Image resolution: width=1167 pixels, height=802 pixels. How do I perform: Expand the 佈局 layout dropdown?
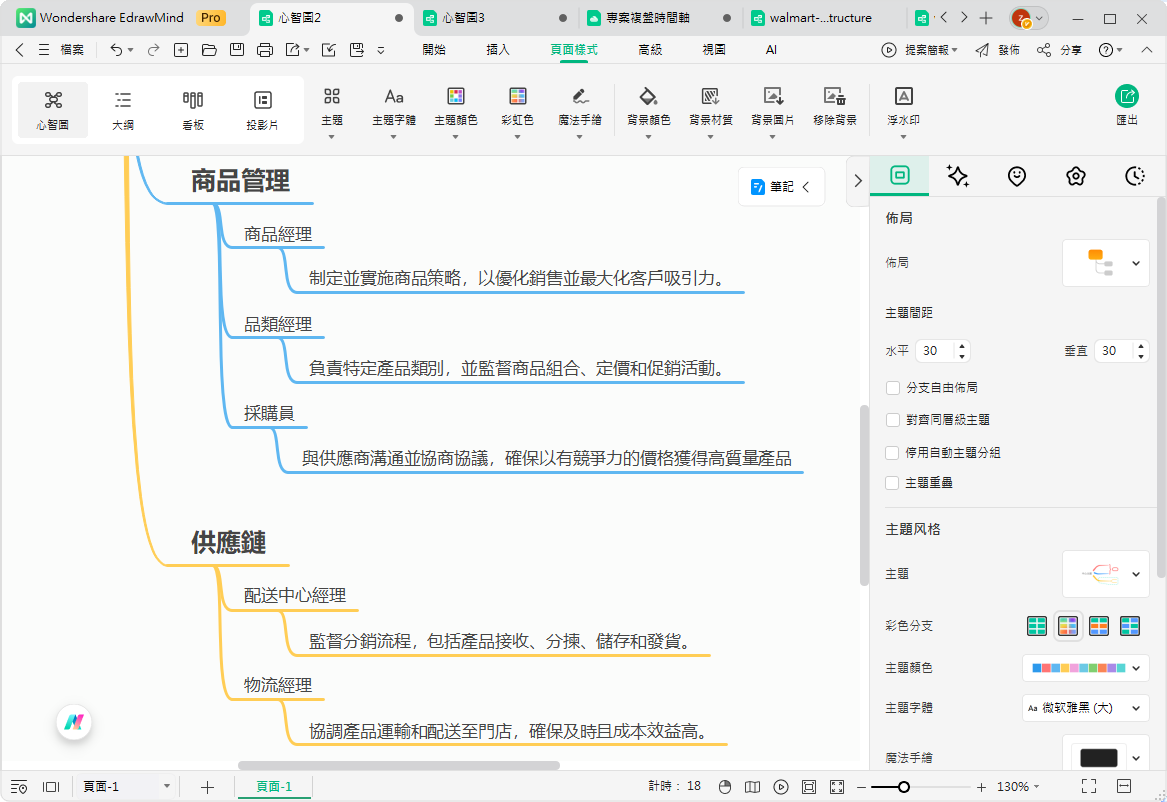(1105, 263)
